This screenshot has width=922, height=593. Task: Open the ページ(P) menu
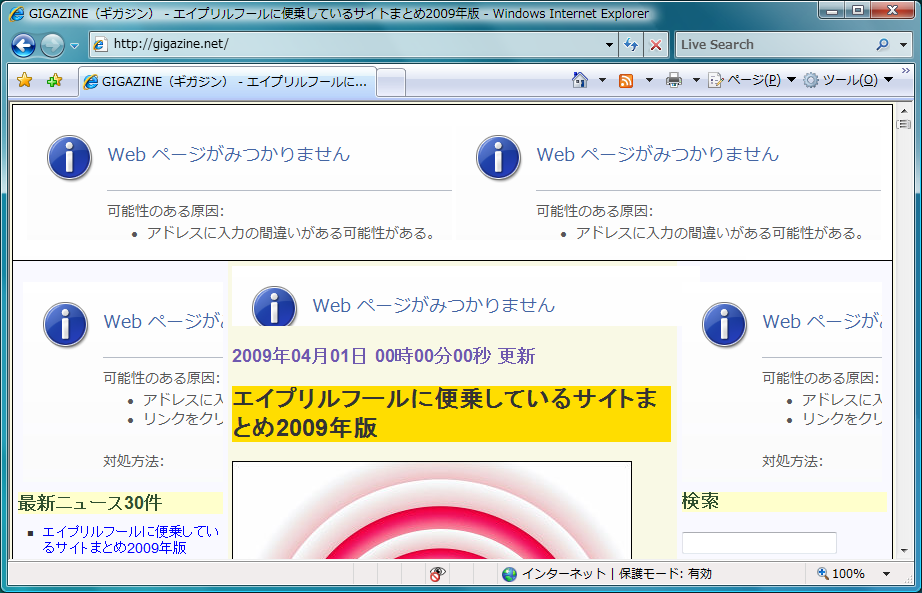[752, 80]
